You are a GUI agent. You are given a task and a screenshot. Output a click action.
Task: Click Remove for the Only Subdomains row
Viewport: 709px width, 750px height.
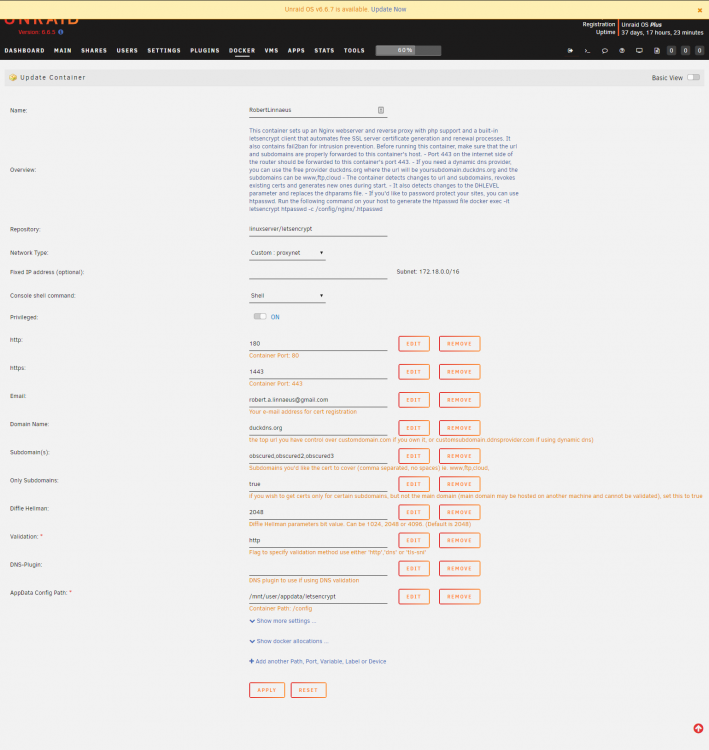pyautogui.click(x=459, y=484)
